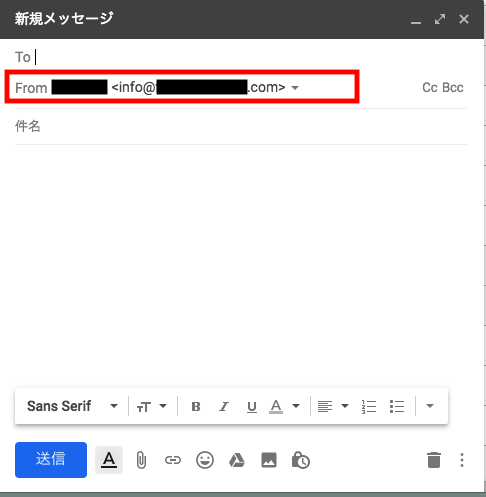Open the From address dropdown arrow
The image size is (486, 497).
tap(295, 88)
